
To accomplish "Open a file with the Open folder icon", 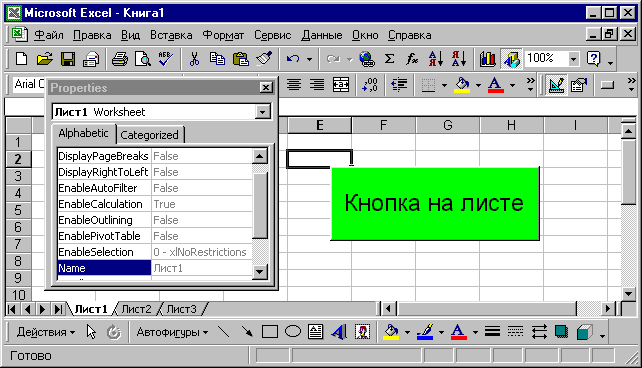I will [45, 59].
